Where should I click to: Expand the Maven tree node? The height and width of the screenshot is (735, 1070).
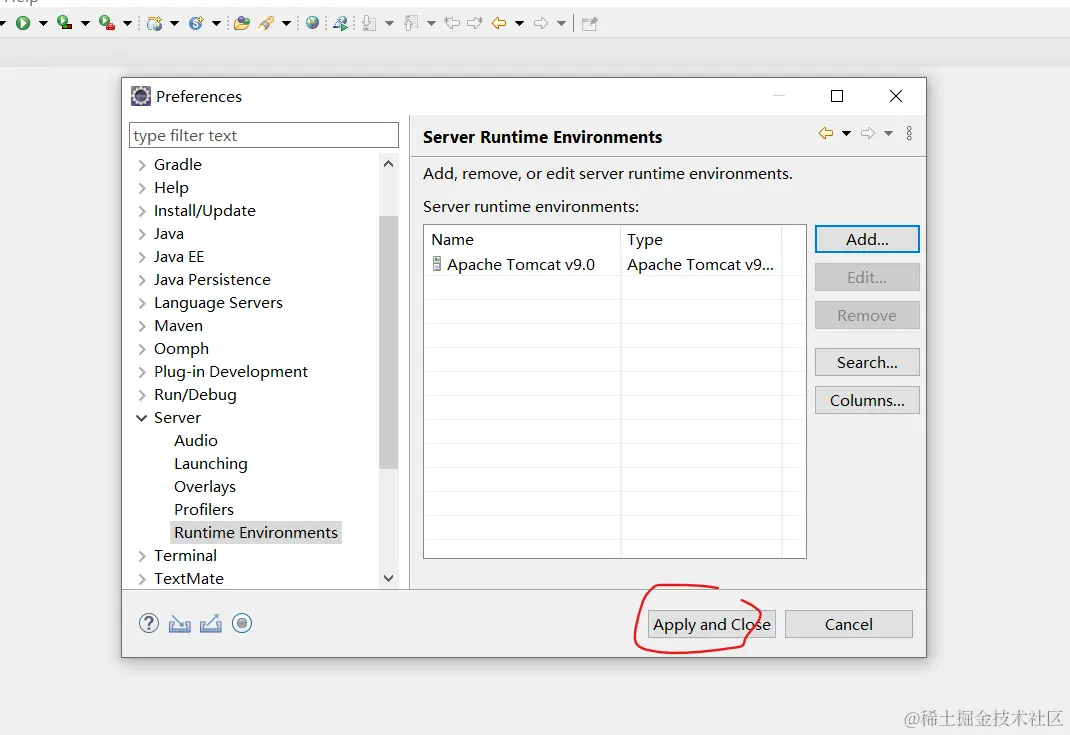(x=142, y=326)
